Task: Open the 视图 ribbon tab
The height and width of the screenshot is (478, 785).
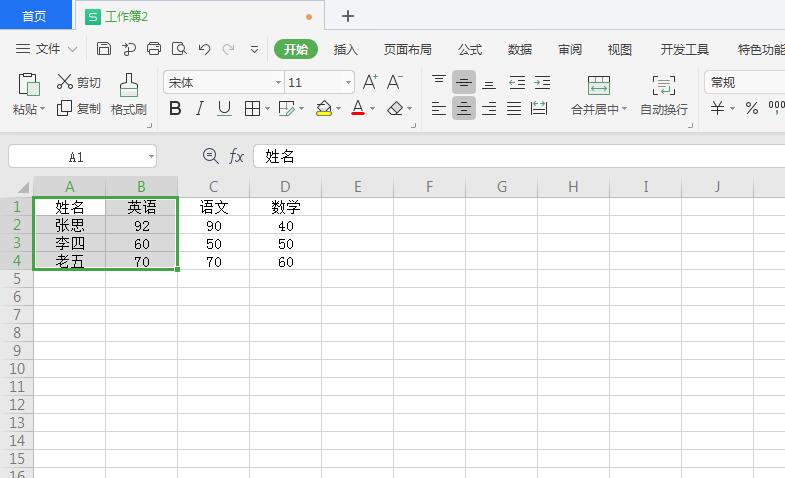Action: coord(620,49)
